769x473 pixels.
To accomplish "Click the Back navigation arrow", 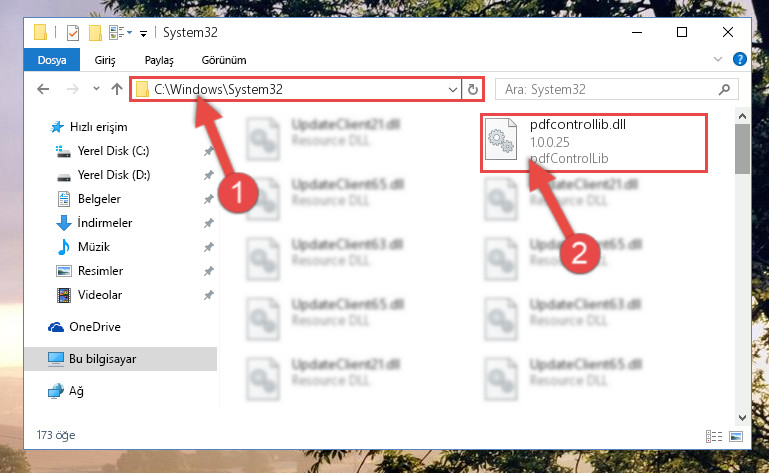I will (x=43, y=89).
